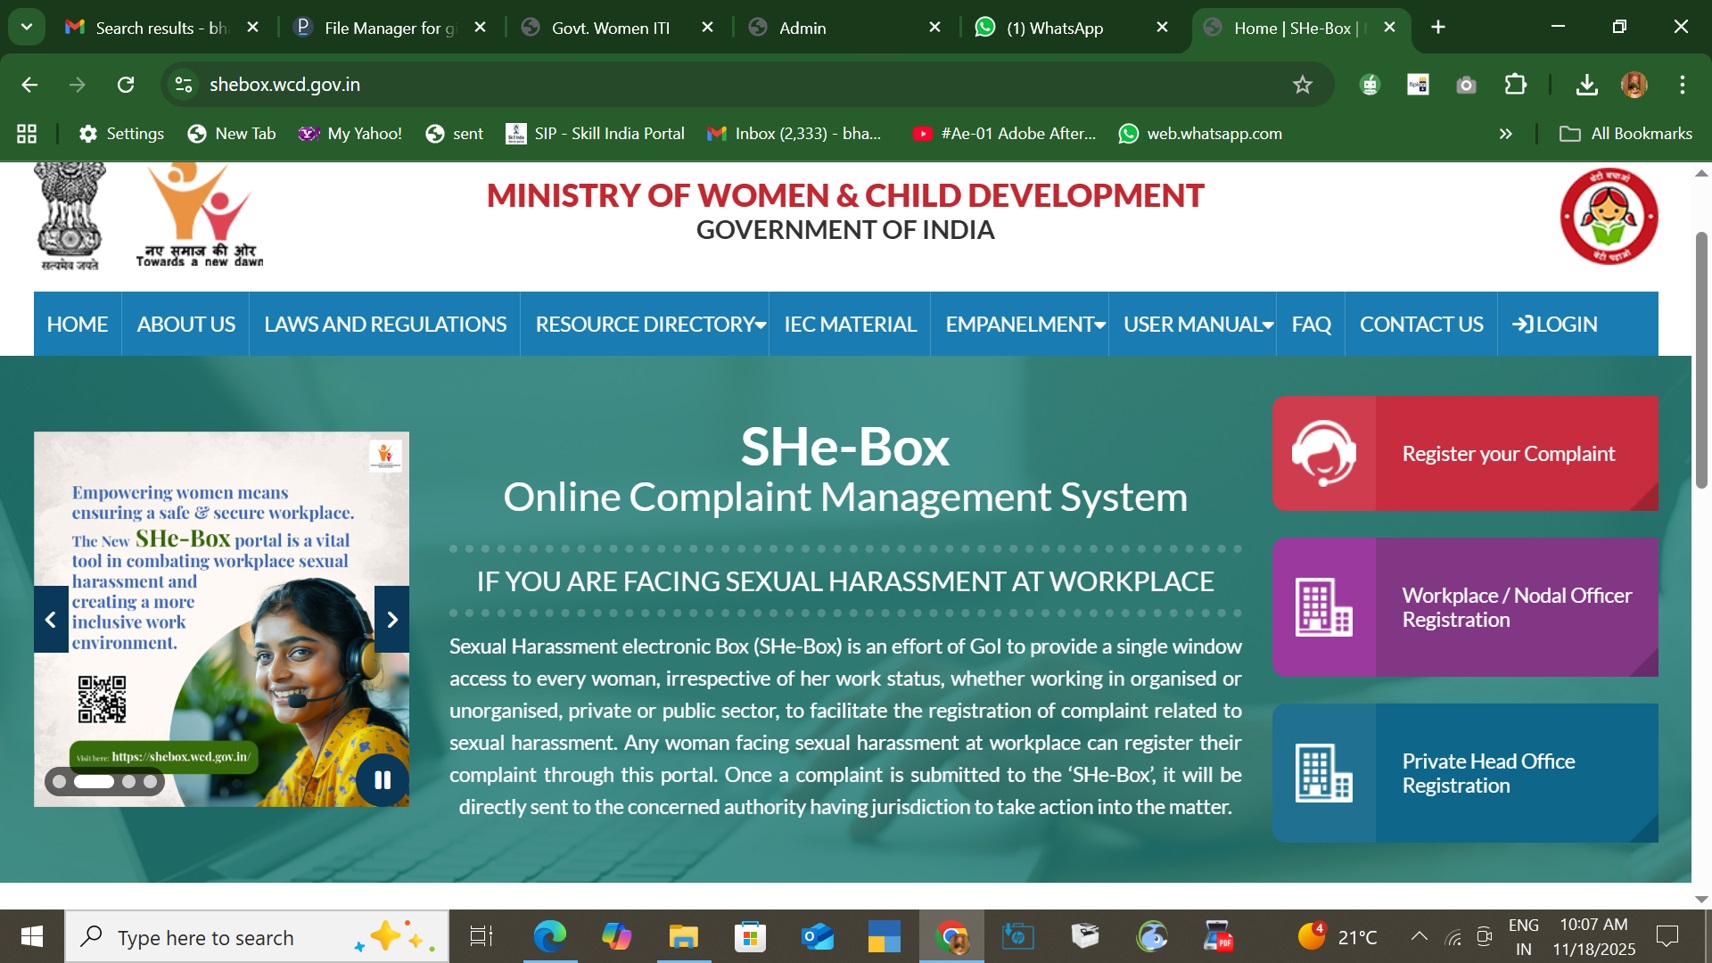Click the Beti Bachao Beti Padhao logo

click(1608, 216)
